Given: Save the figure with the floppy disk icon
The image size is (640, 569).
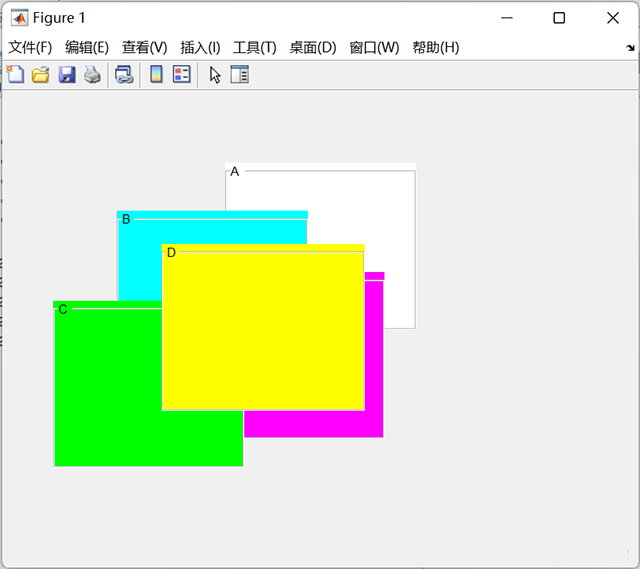Looking at the screenshot, I should pos(67,75).
